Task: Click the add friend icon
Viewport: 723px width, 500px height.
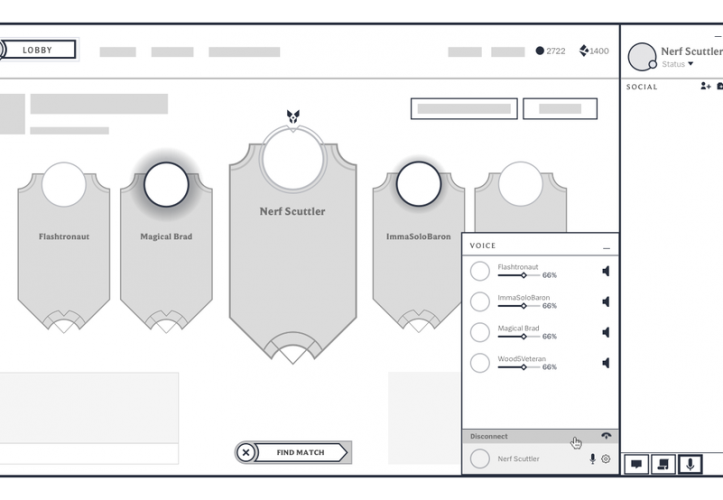Action: pos(704,87)
